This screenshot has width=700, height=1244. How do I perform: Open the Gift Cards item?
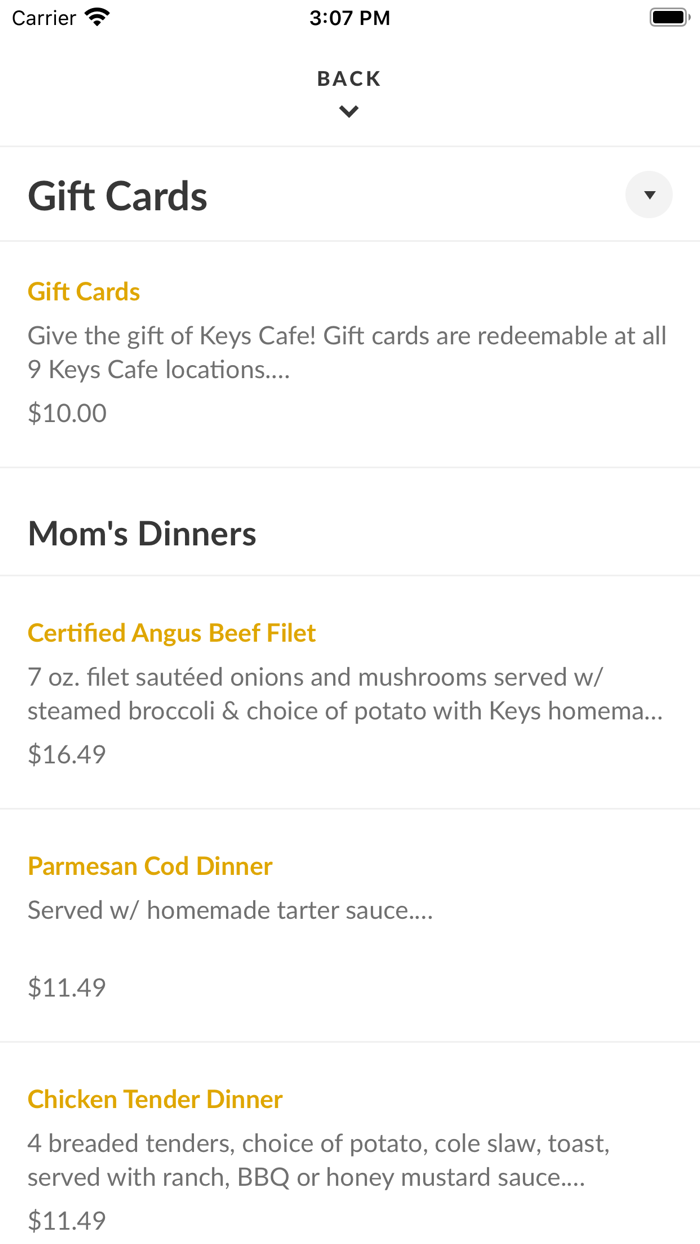pyautogui.click(x=84, y=291)
